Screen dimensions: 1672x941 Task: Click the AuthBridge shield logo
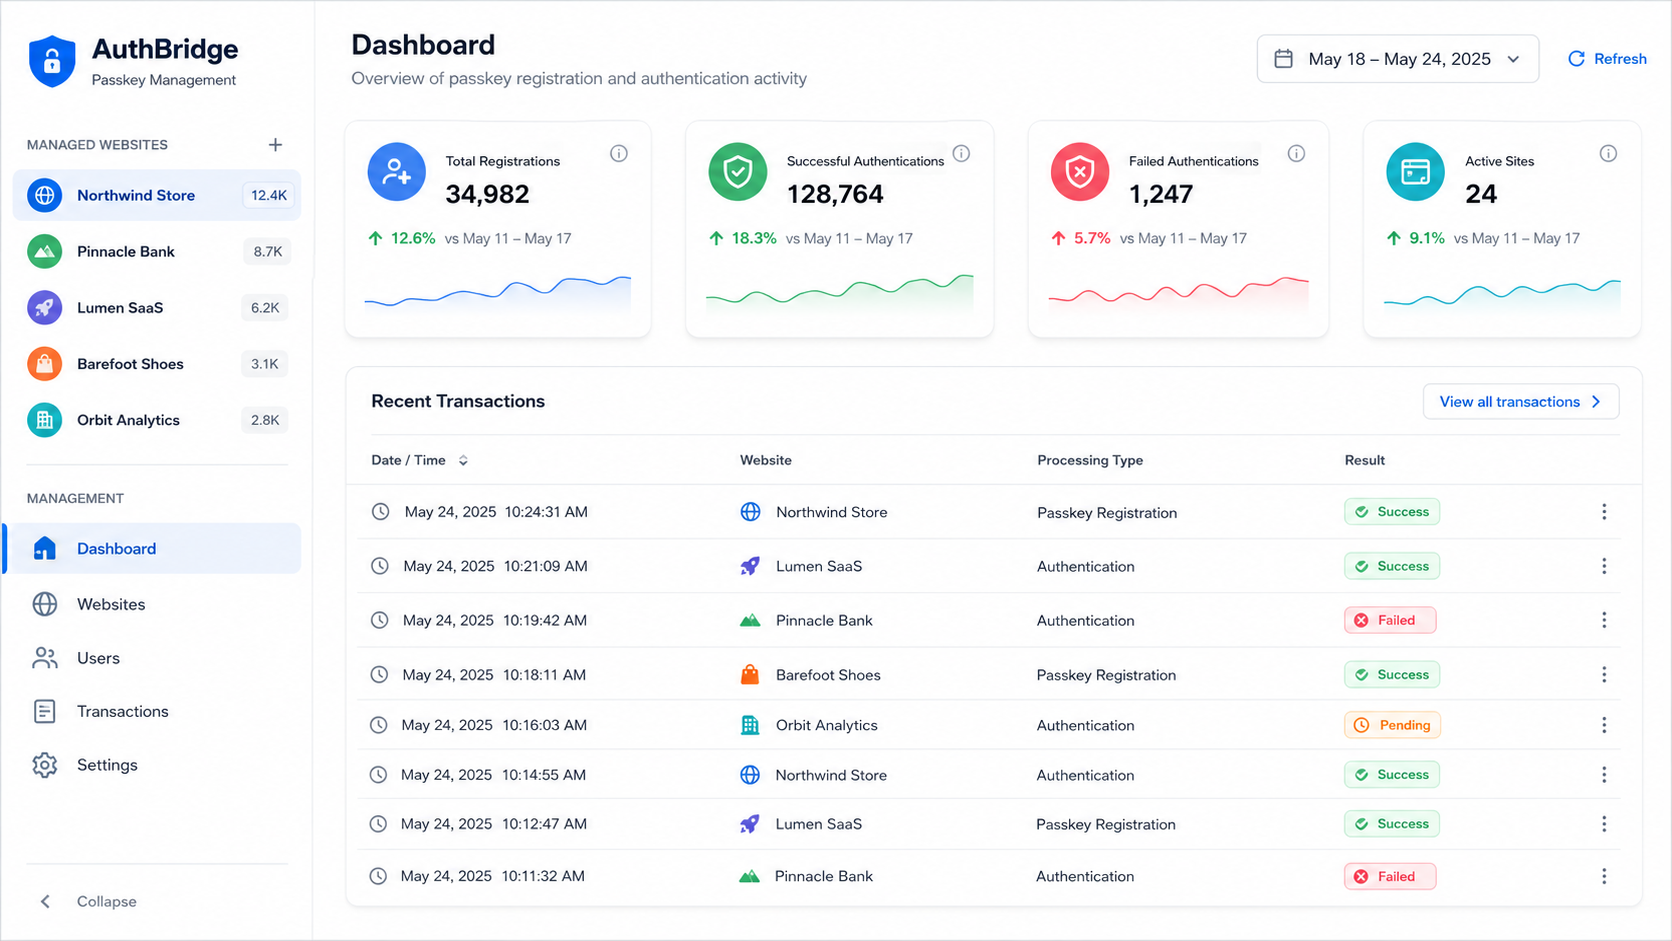(52, 62)
